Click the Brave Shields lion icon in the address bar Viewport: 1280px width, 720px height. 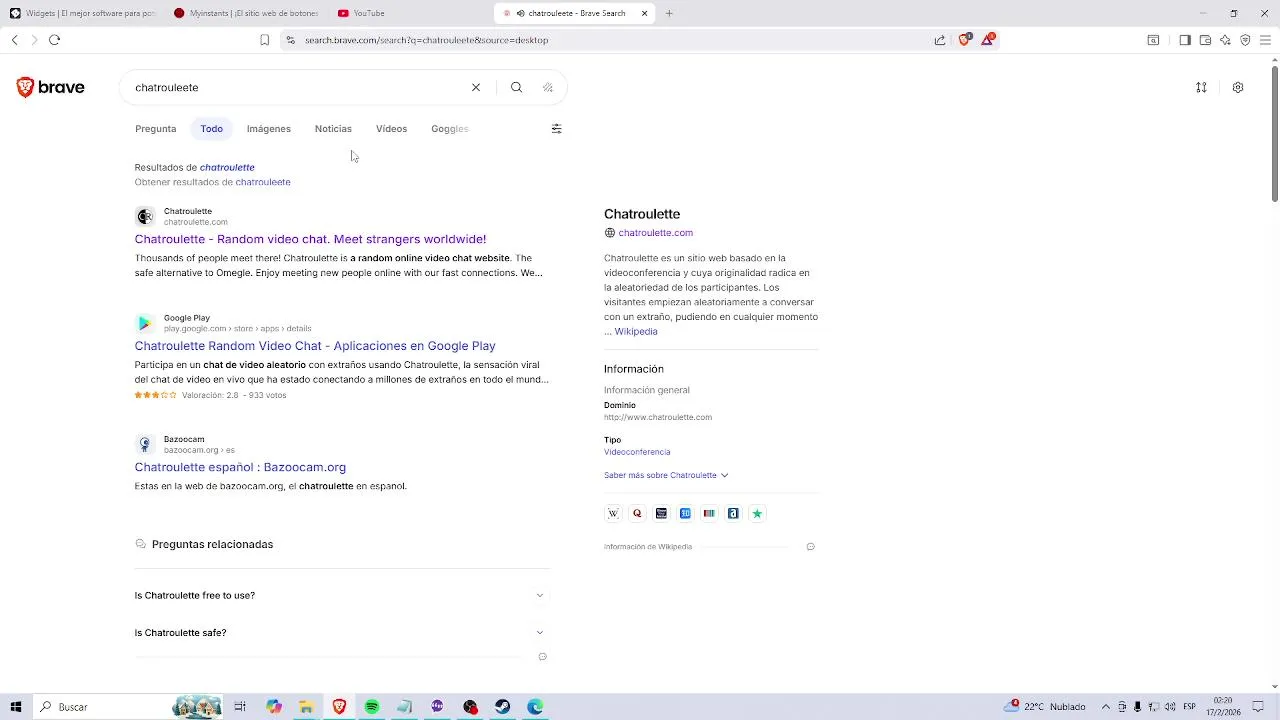[x=964, y=40]
